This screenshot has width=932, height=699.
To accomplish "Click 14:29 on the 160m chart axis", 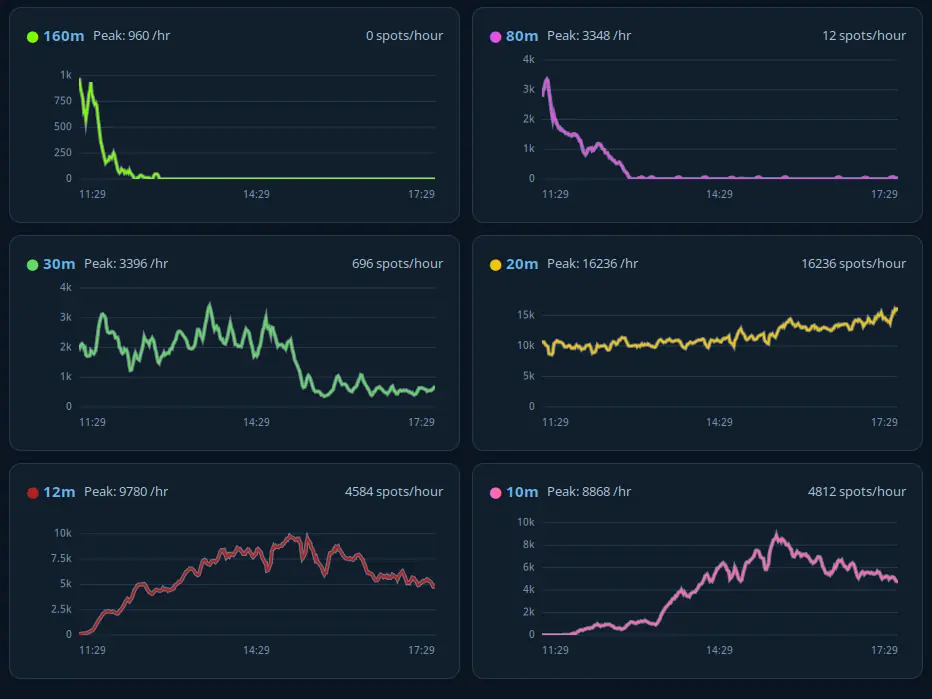I will (256, 194).
